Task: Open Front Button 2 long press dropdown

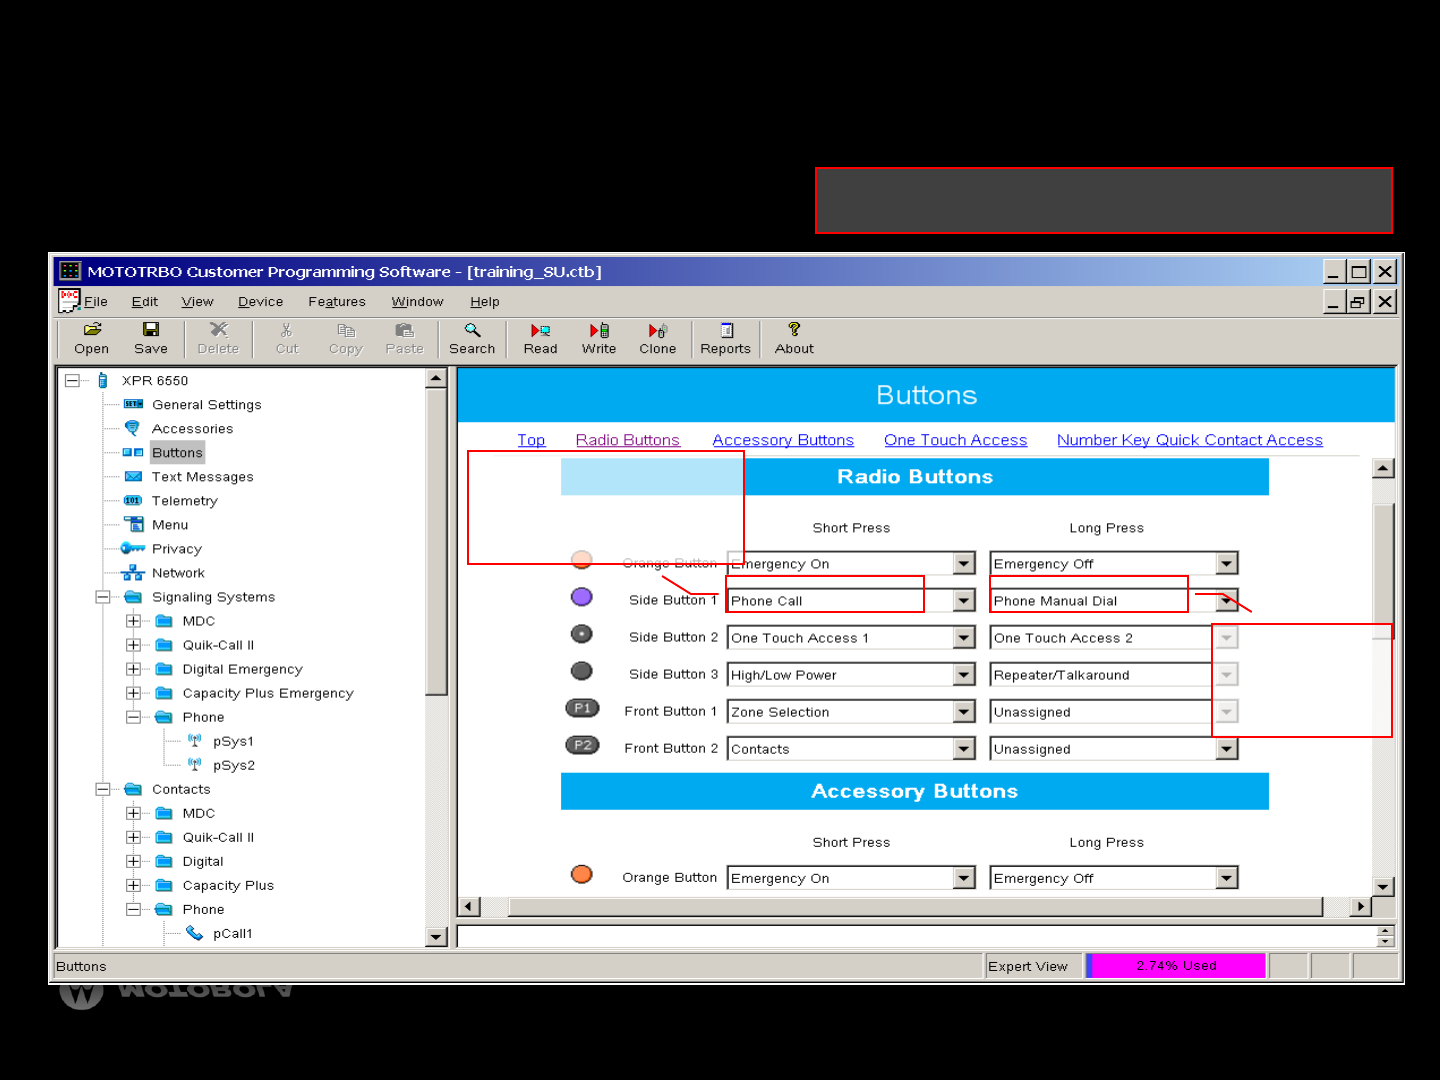Action: click(1227, 749)
